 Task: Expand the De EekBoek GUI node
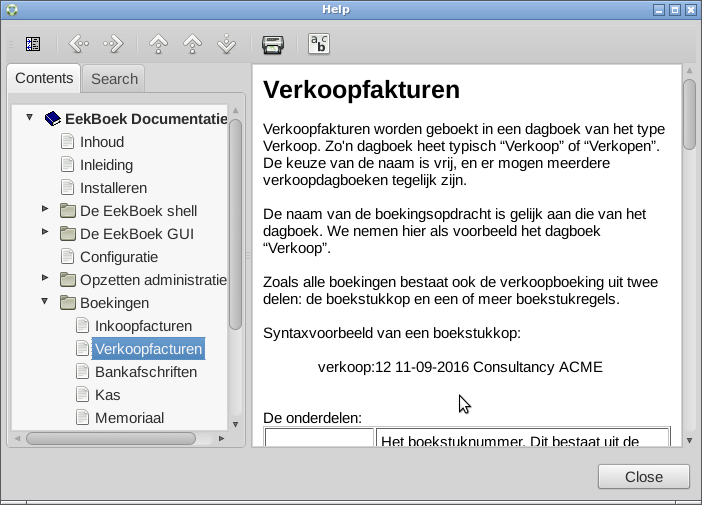[45, 233]
